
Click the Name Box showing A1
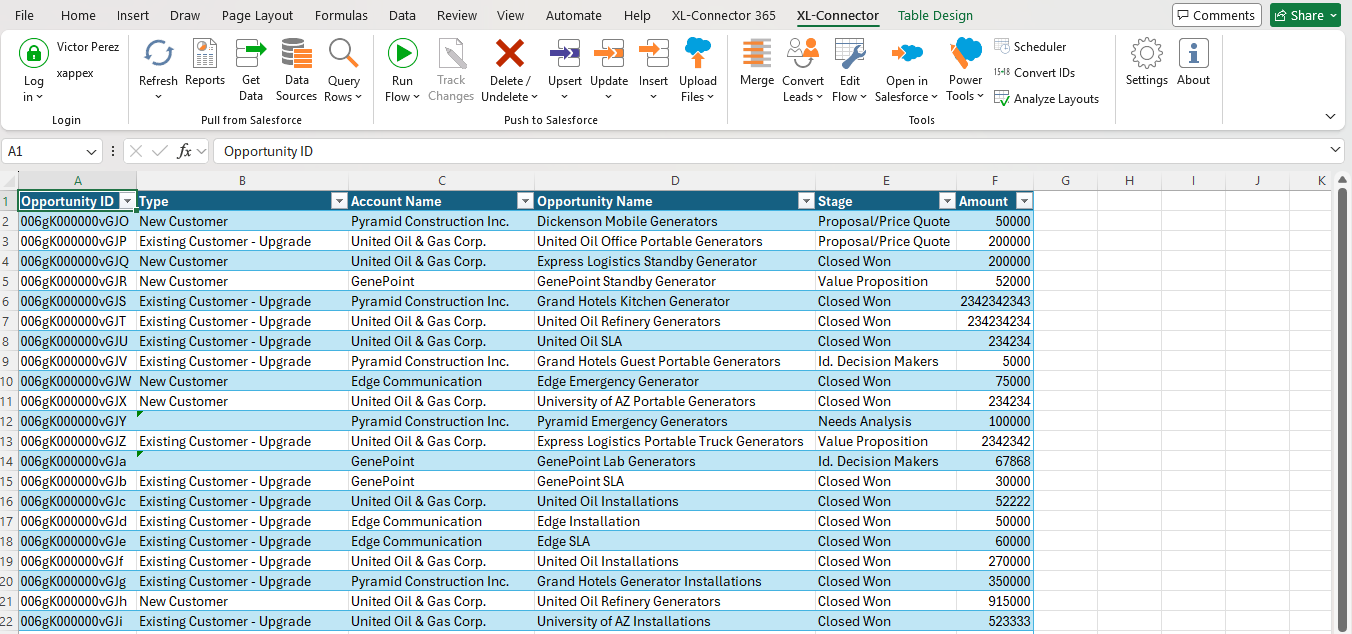42,151
